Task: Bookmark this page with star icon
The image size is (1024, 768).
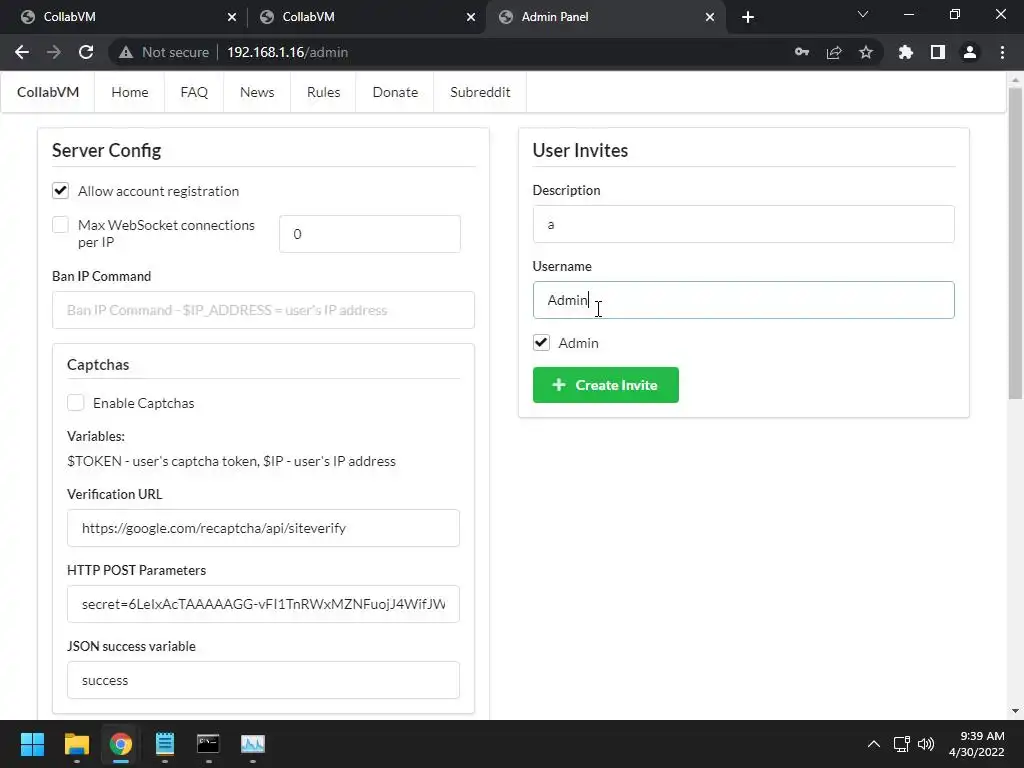Action: coord(866,52)
